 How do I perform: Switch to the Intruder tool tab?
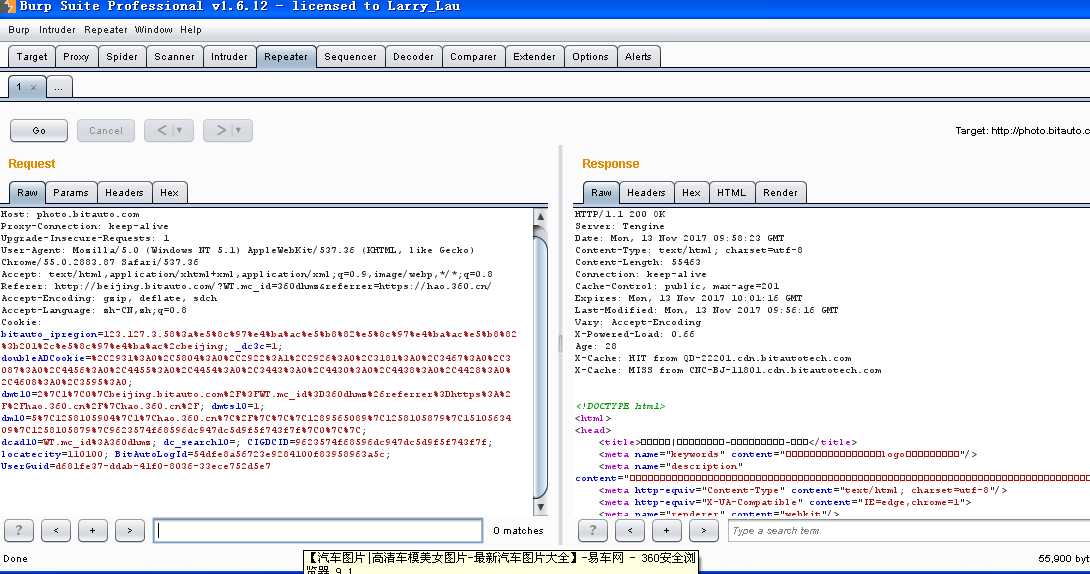(x=229, y=57)
